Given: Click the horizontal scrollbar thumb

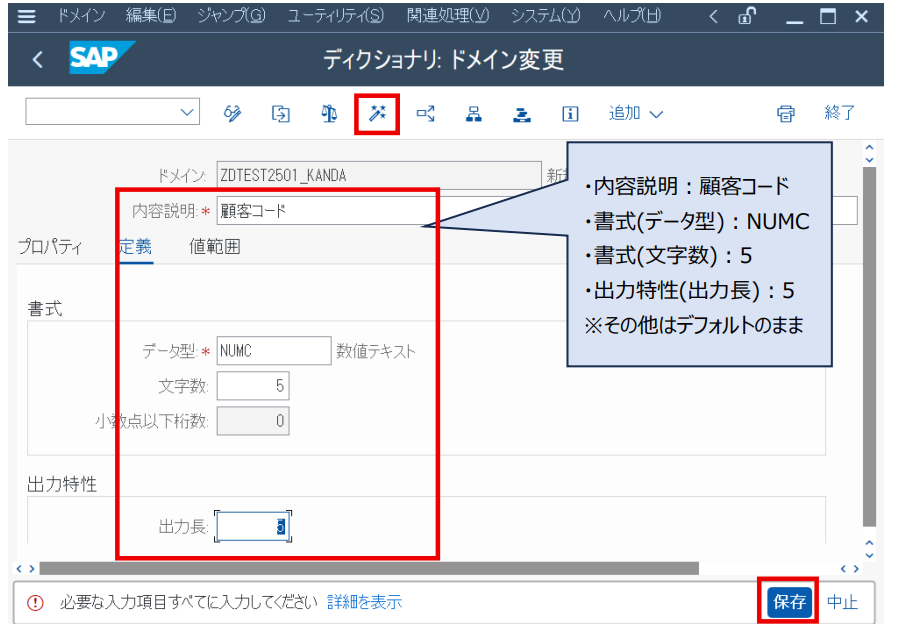Looking at the screenshot, I should click(369, 568).
